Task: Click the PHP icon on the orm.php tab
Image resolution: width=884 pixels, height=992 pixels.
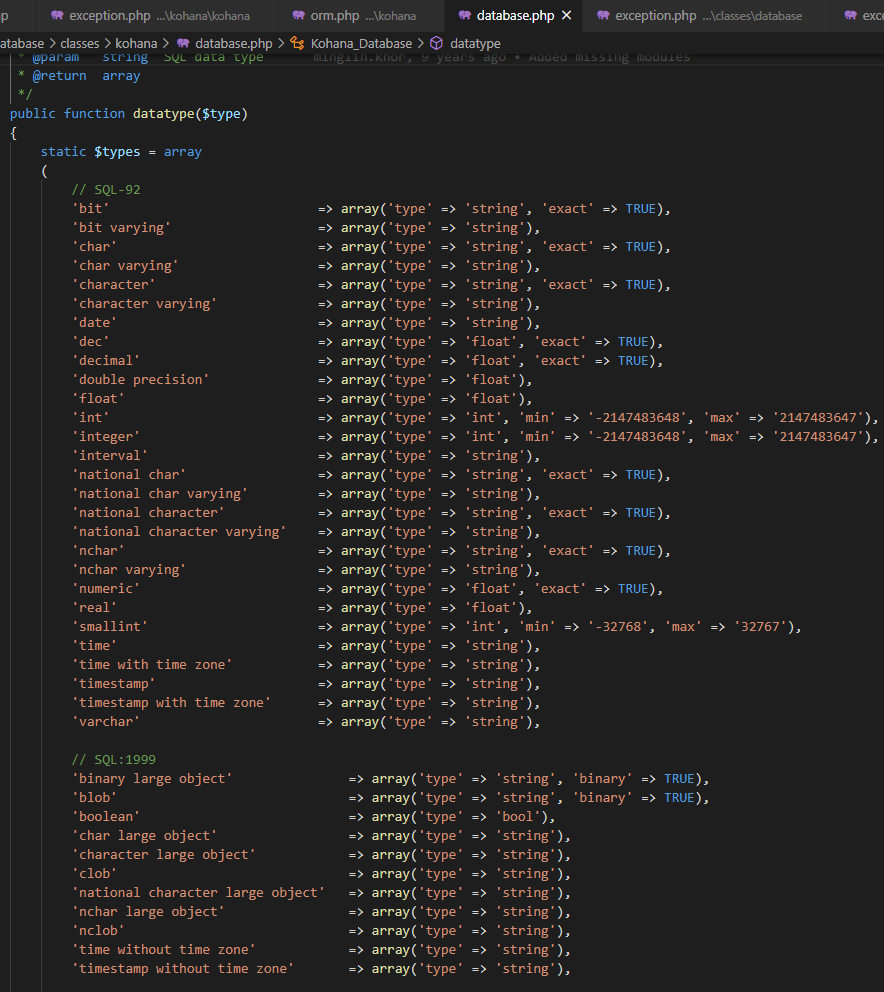Action: click(x=300, y=16)
